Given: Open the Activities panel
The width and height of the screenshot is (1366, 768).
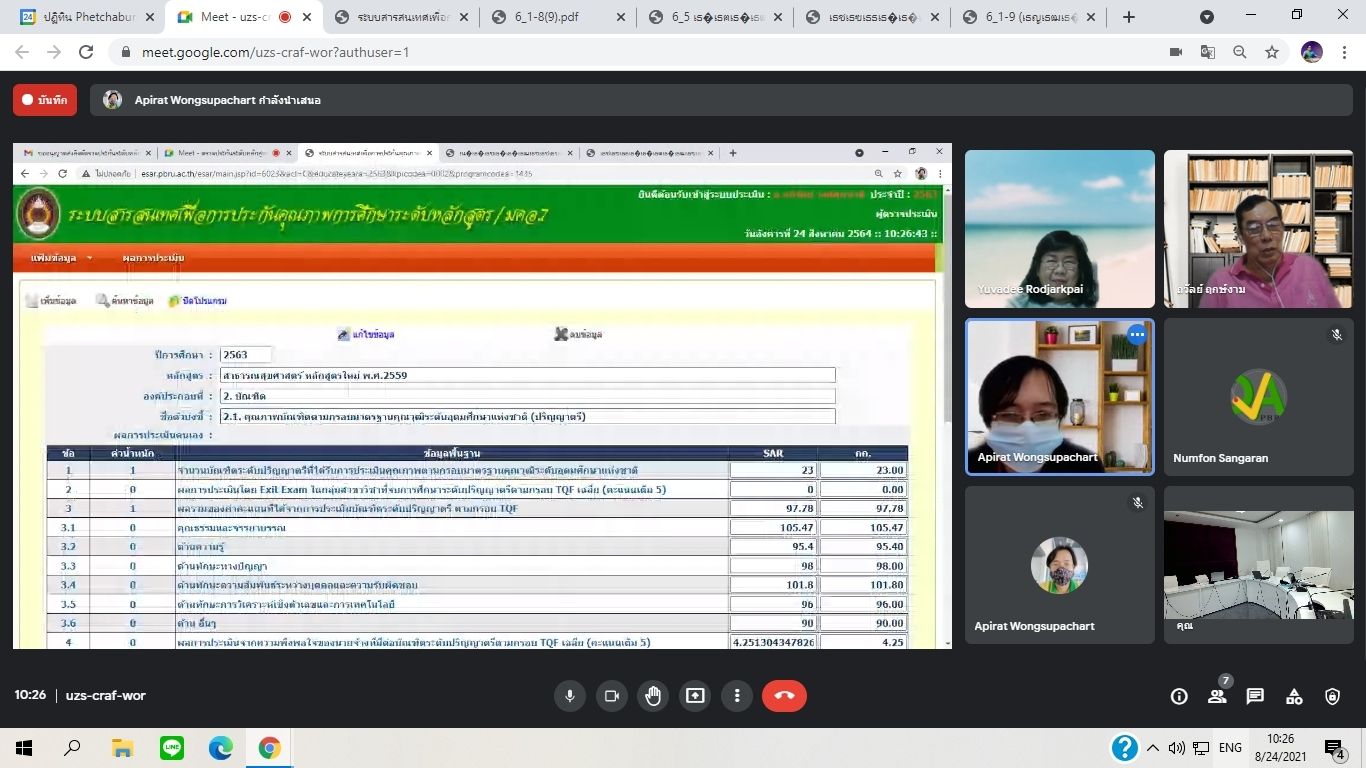Looking at the screenshot, I should pos(1294,697).
